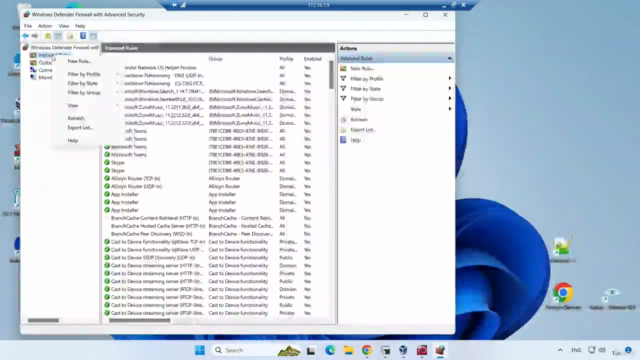Choose New Rule in the context menu

click(x=79, y=61)
